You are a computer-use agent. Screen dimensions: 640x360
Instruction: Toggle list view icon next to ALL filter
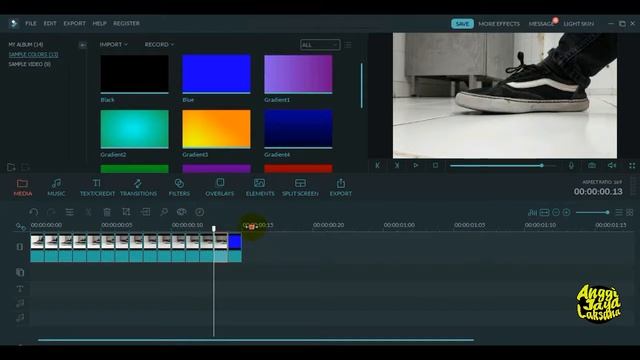click(x=348, y=45)
